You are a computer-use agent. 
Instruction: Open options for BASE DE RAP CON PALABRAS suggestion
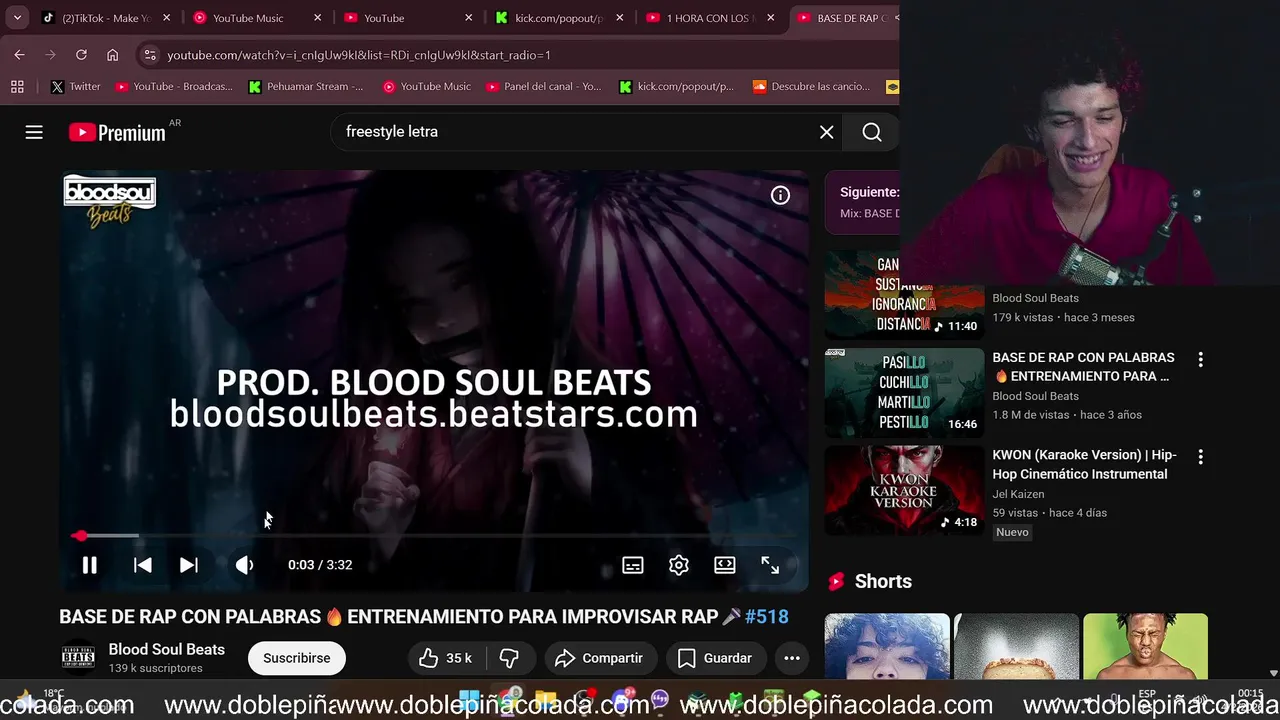click(1200, 360)
